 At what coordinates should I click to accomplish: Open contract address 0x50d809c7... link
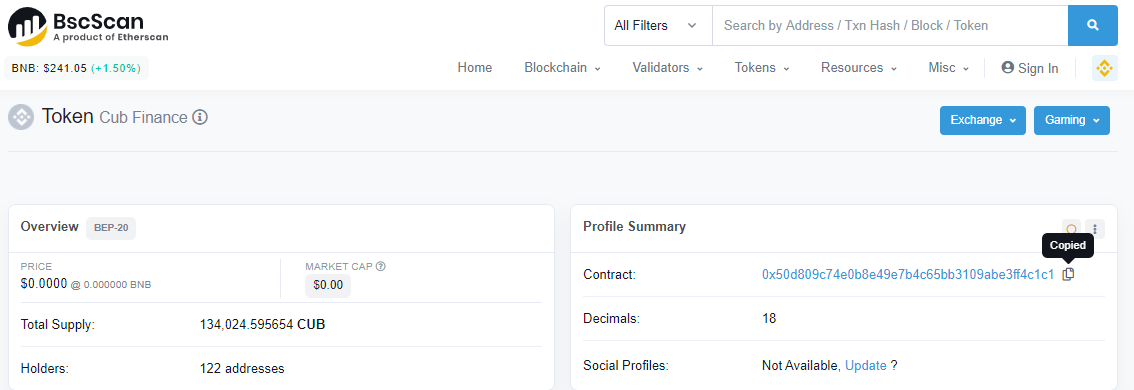coord(908,274)
